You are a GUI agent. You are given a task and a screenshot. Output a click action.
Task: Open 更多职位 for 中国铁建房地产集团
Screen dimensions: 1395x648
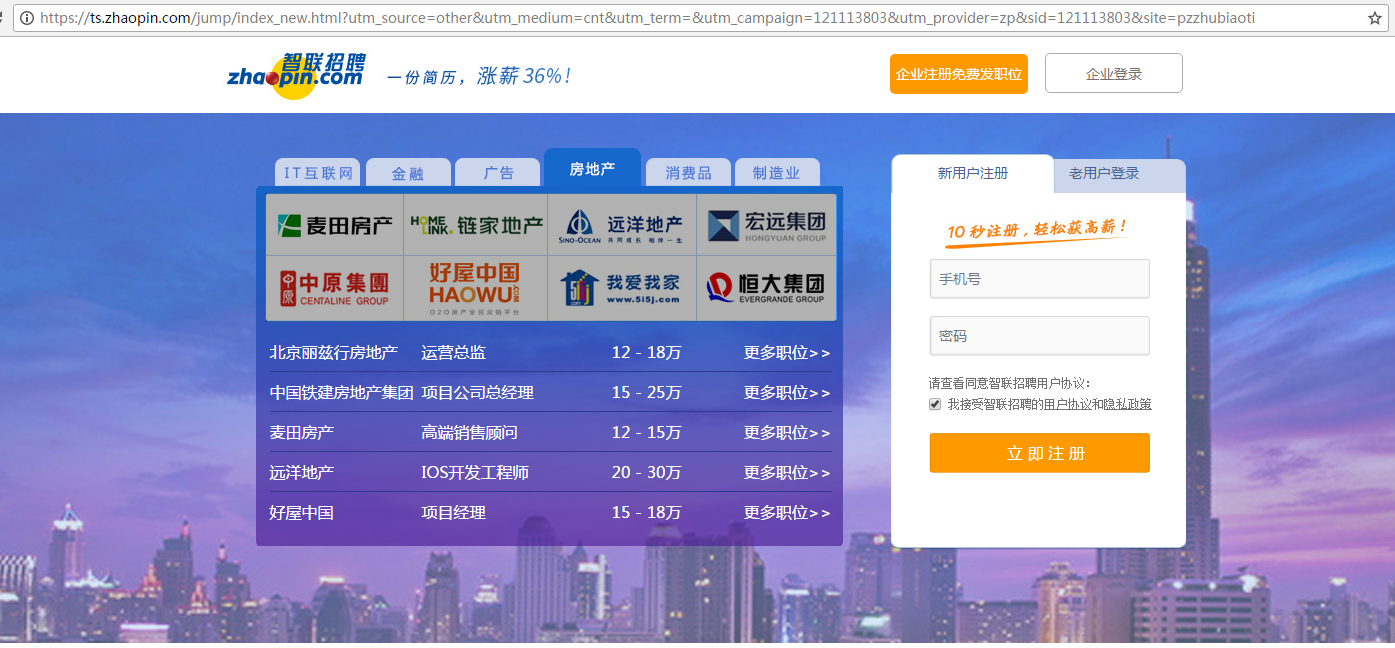tap(787, 393)
